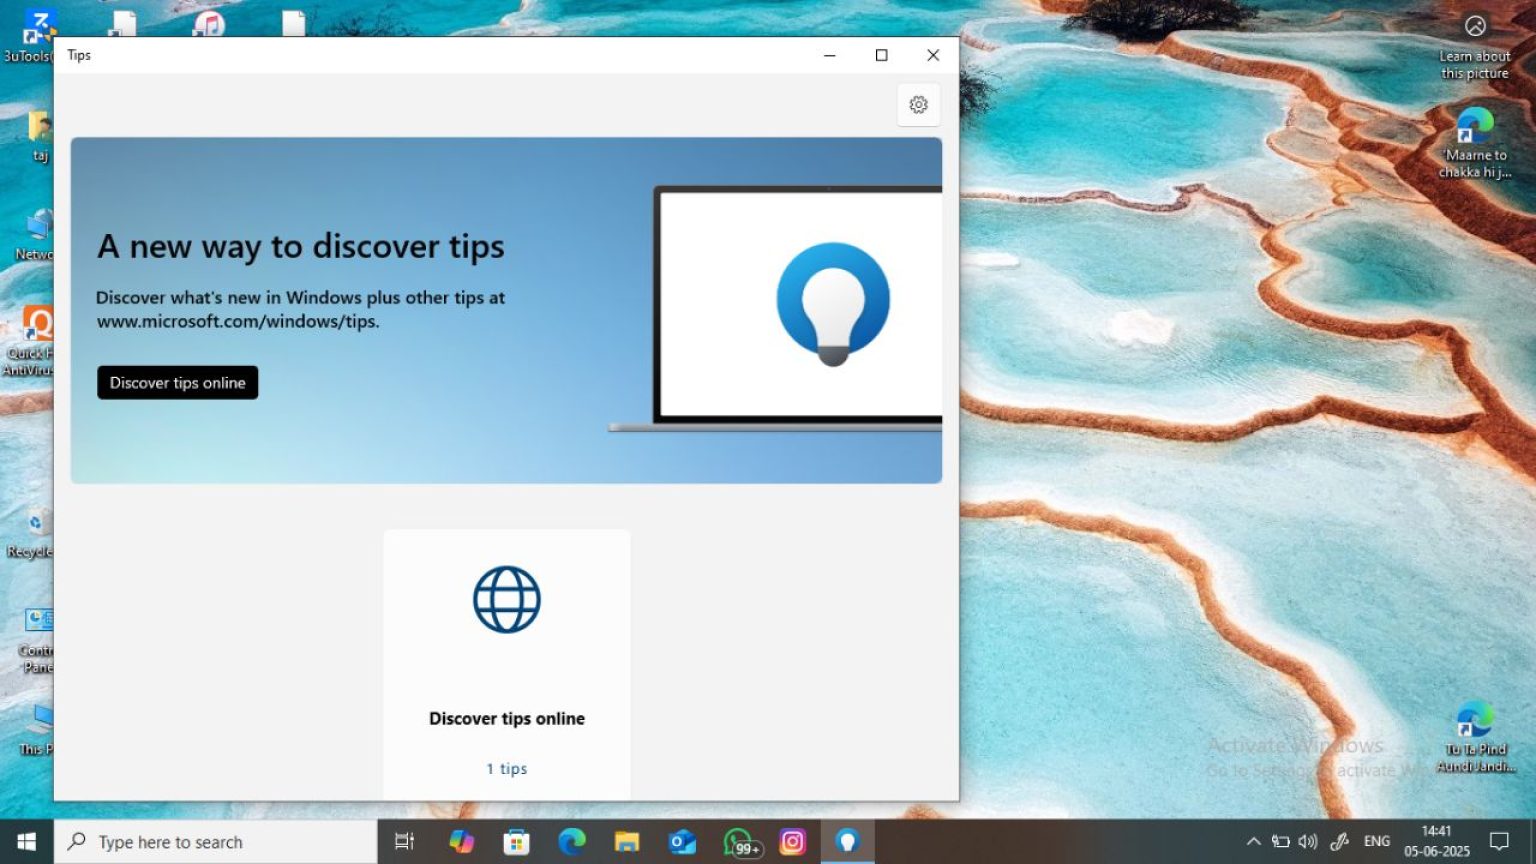Open File Explorer from the taskbar
This screenshot has width=1536, height=864.
click(627, 842)
